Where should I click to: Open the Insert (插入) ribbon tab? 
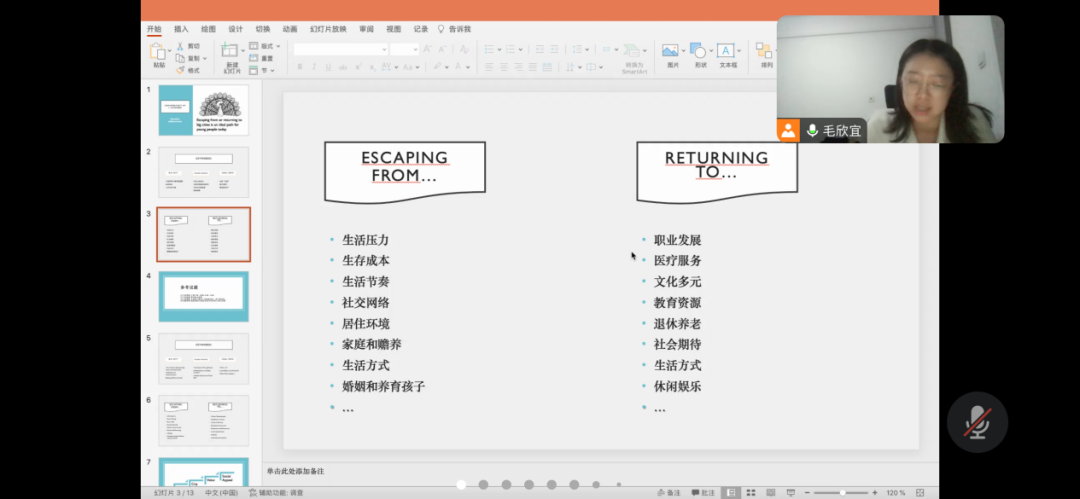181,29
